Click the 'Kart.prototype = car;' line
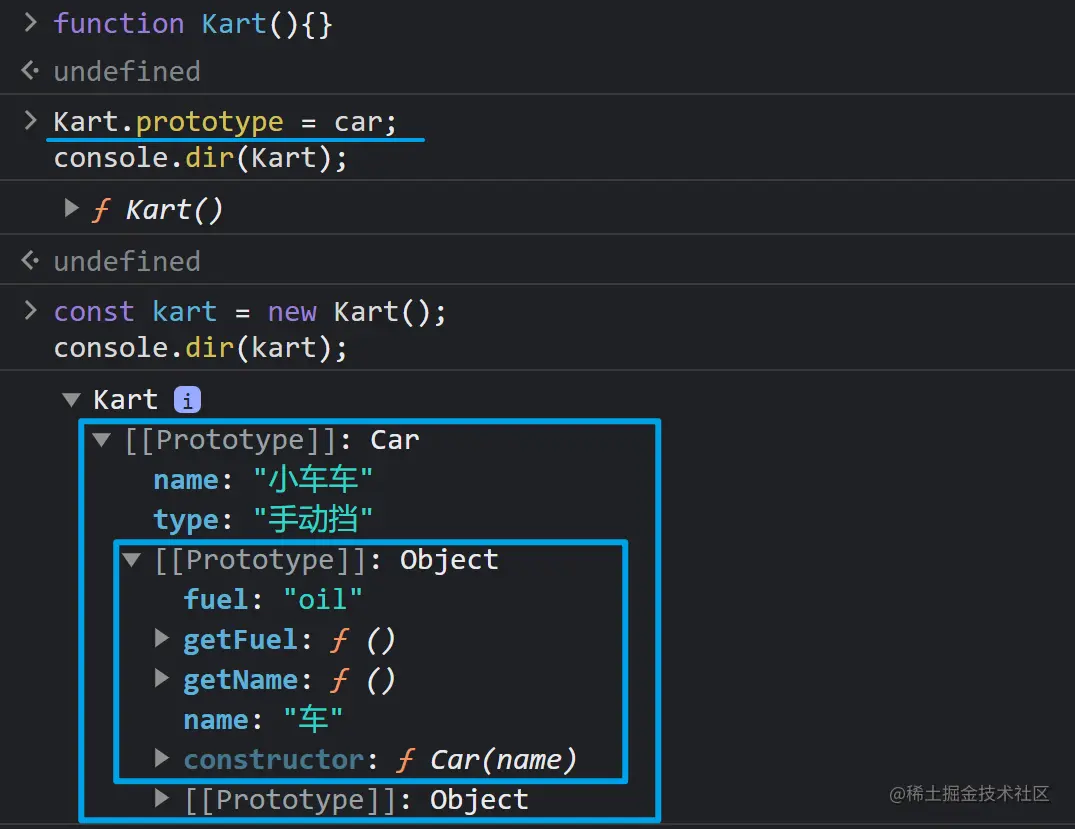 coord(225,122)
